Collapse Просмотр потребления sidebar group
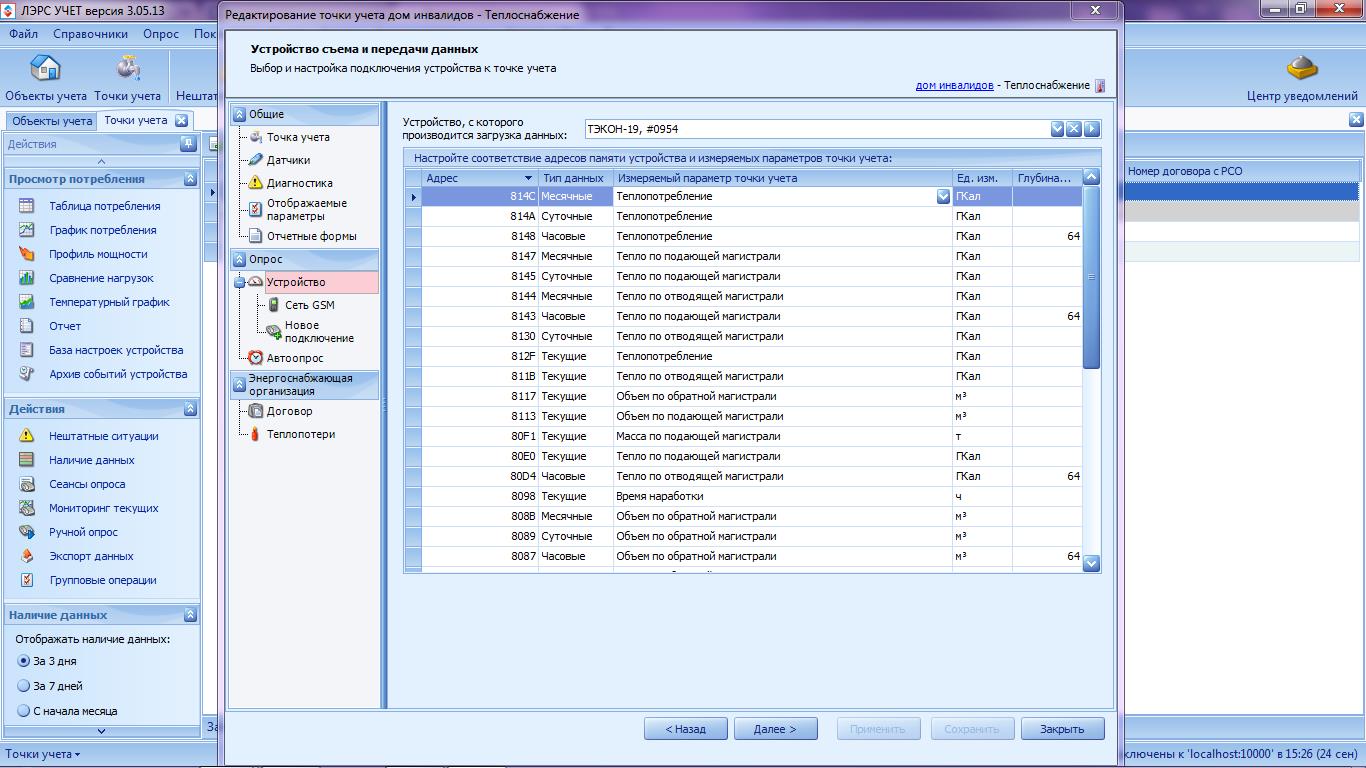 pos(190,179)
